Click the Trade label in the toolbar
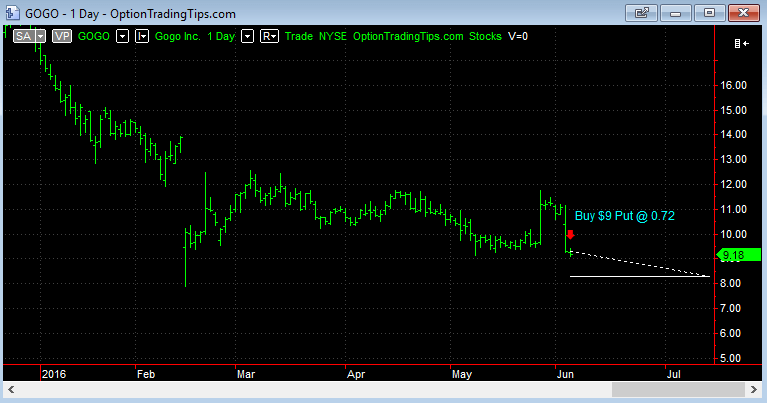Screen dimensions: 767x403 coord(298,36)
